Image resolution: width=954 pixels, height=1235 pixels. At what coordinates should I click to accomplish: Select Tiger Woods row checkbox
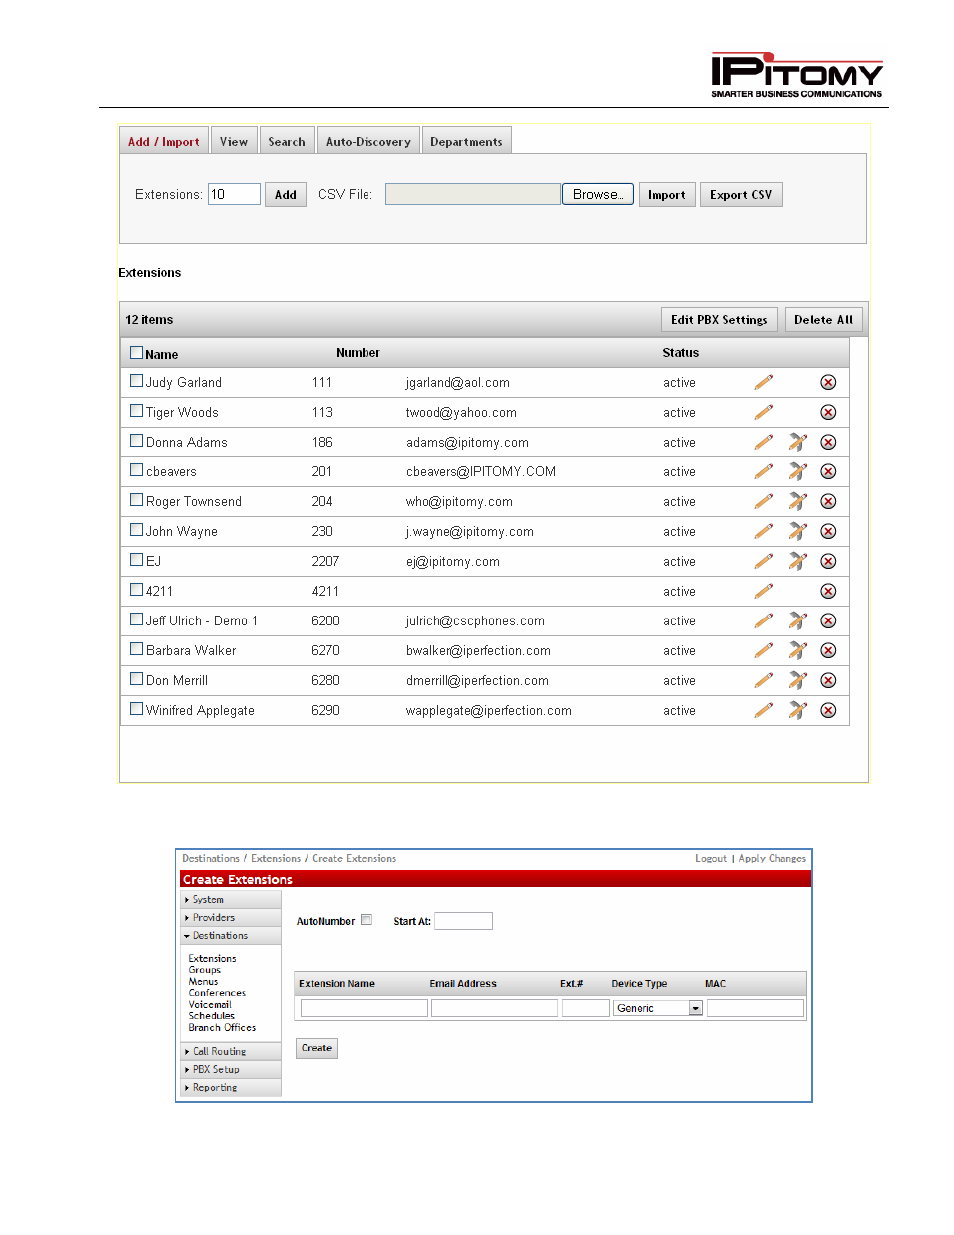pyautogui.click(x=137, y=410)
